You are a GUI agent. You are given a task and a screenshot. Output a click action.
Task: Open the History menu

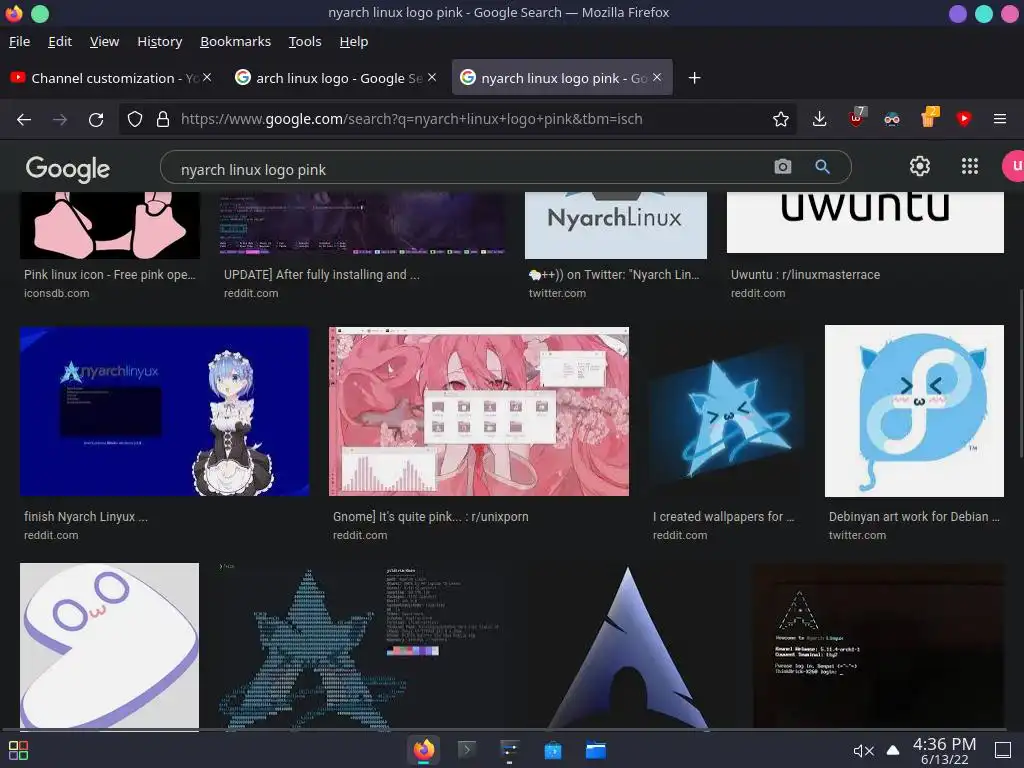click(159, 42)
